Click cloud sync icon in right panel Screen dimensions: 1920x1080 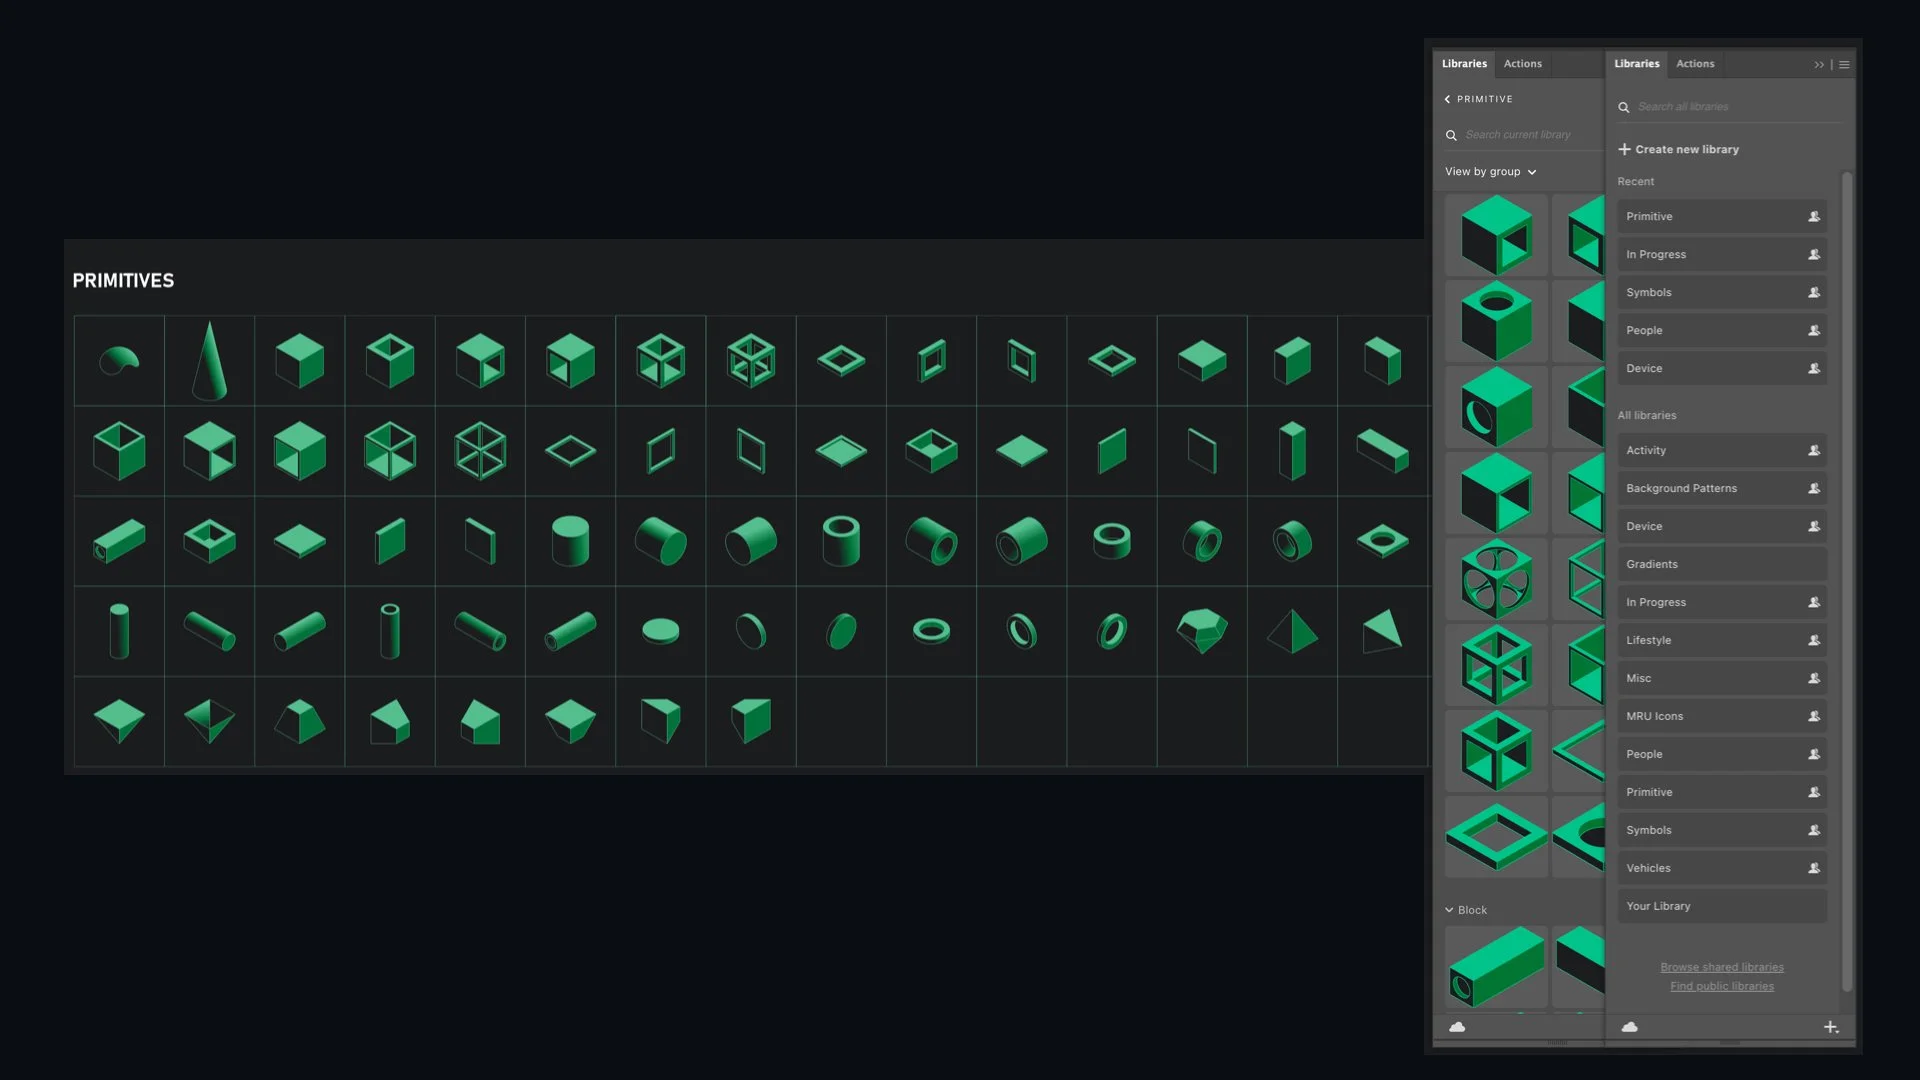[1629, 1027]
